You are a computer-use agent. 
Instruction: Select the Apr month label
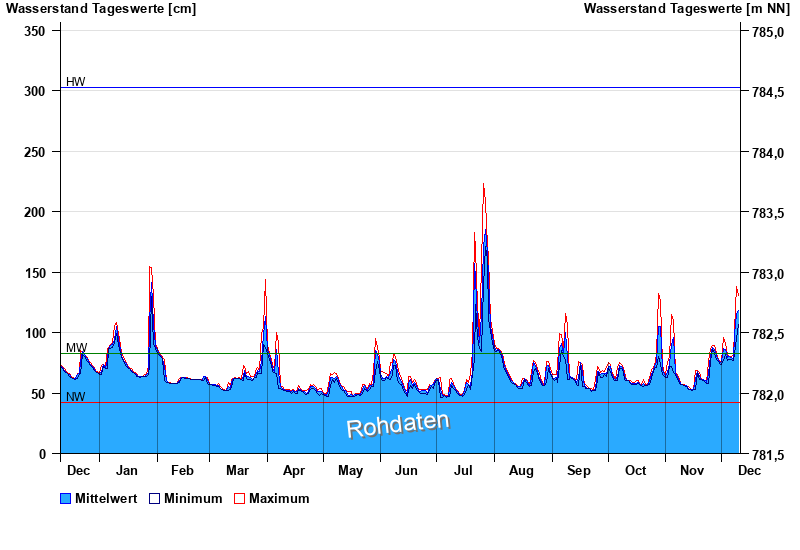tap(294, 470)
